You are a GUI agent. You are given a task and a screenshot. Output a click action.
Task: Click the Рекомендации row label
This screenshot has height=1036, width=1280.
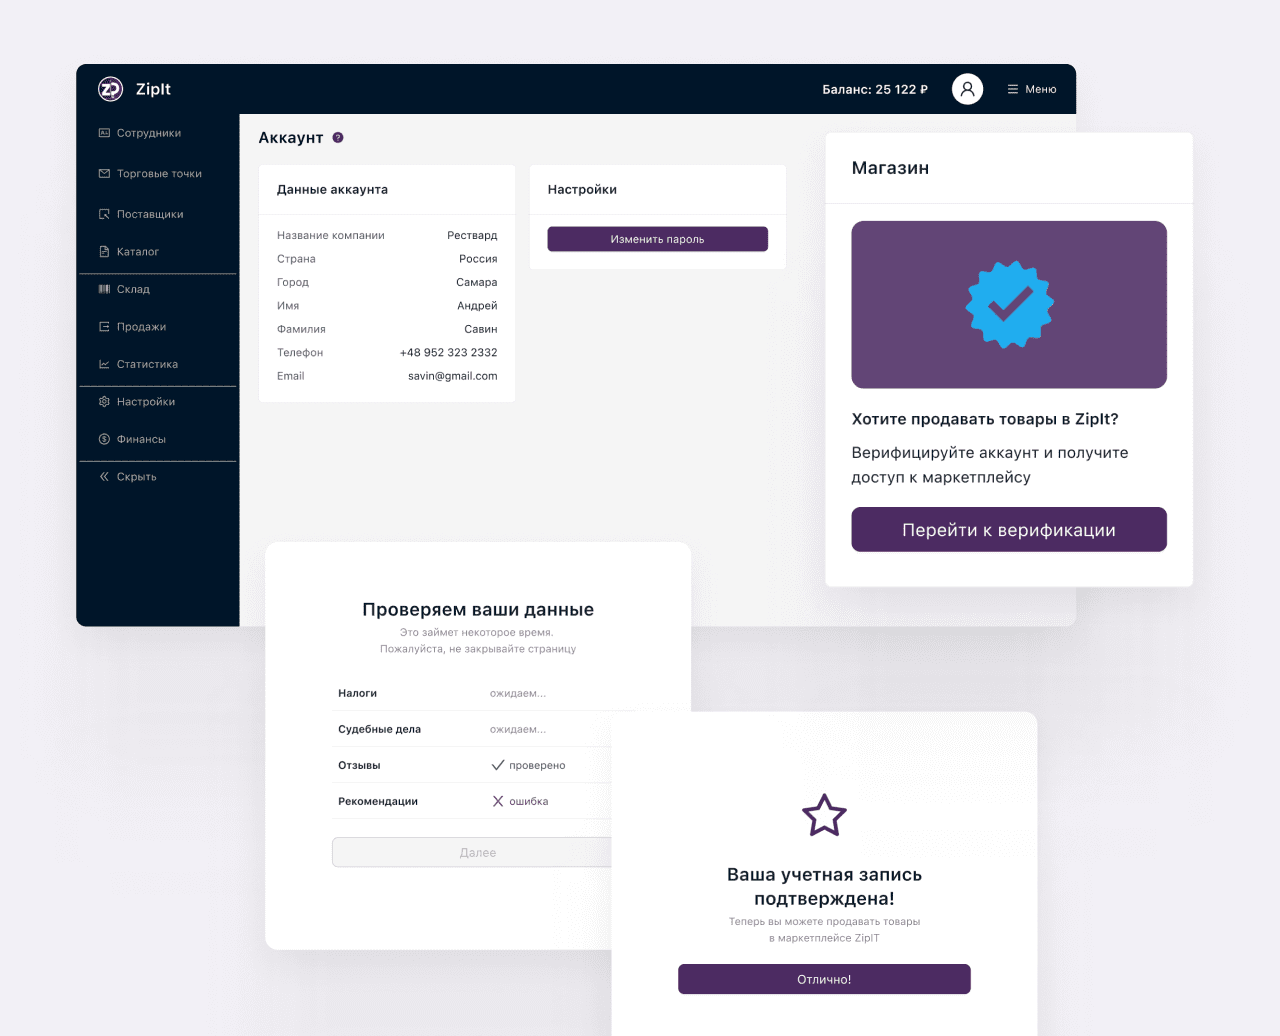click(x=378, y=801)
